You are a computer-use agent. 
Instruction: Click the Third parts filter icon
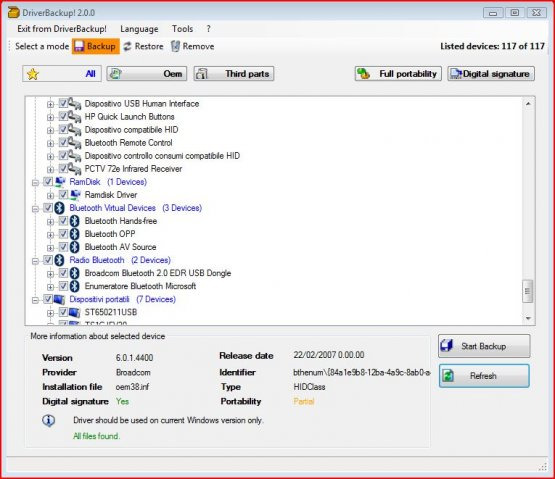click(x=202, y=74)
